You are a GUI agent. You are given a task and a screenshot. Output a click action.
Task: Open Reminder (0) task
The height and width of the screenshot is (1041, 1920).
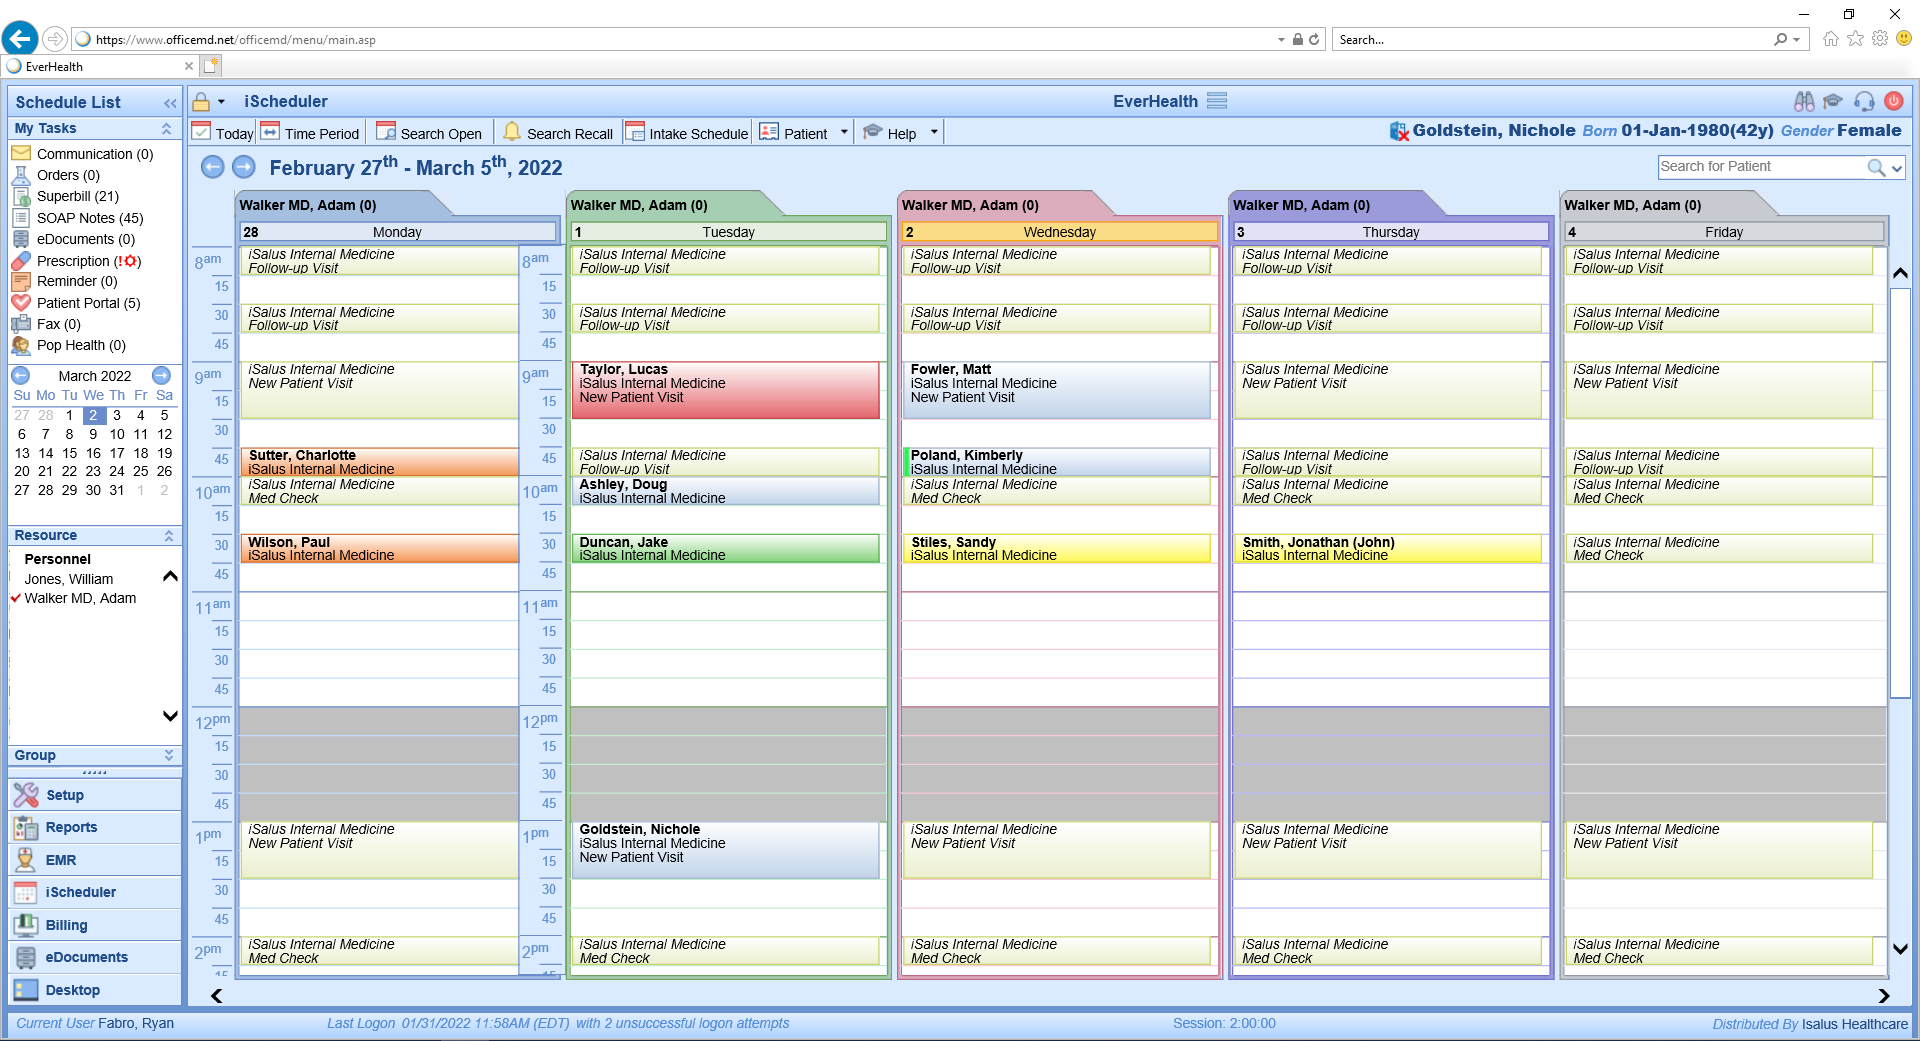65,281
